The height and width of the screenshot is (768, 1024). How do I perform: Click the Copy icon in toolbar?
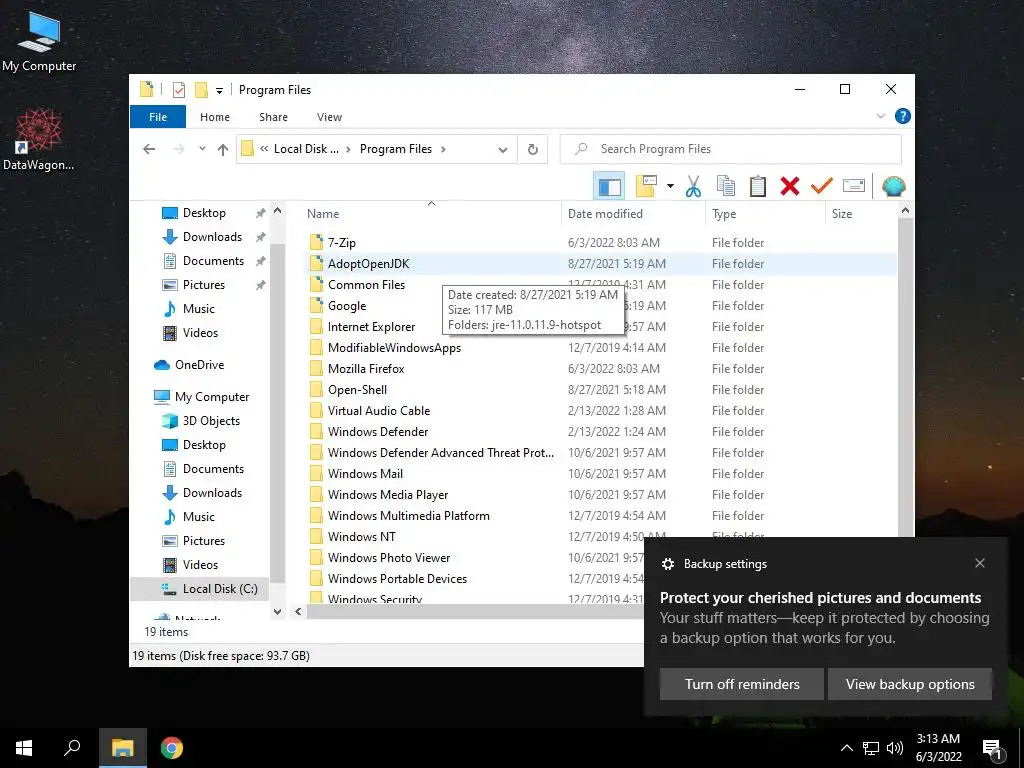point(726,186)
